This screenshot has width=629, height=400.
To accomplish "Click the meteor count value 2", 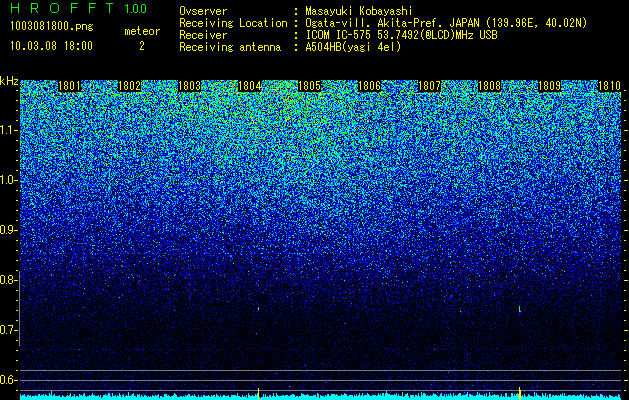I will pos(142,46).
